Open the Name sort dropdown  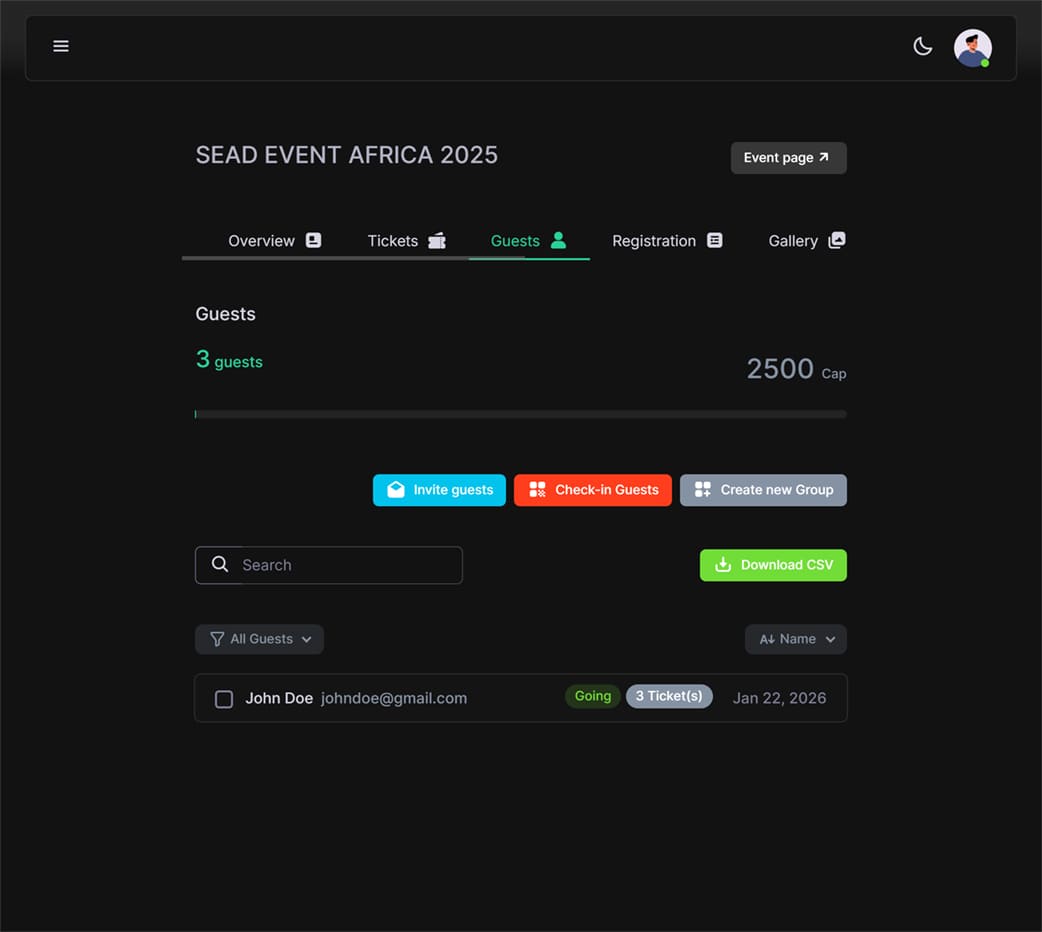coord(796,639)
